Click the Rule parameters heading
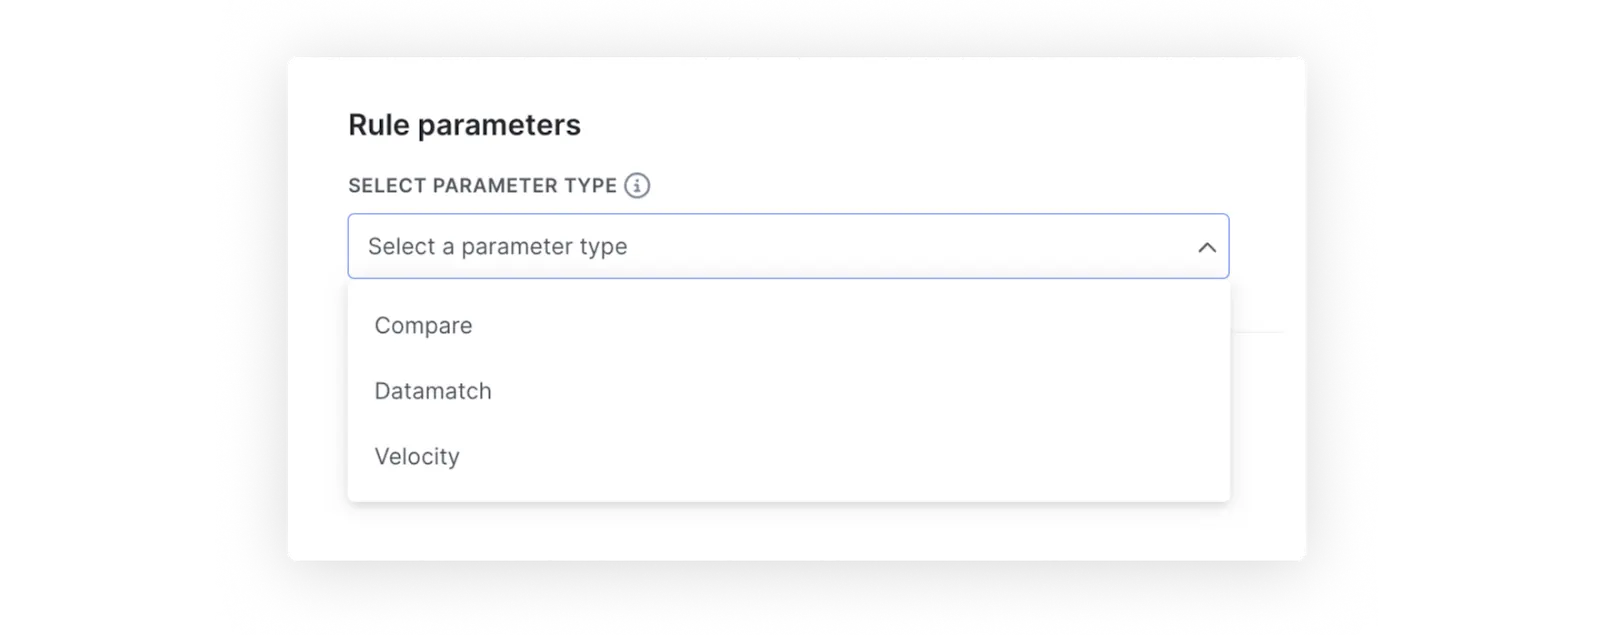 [464, 125]
